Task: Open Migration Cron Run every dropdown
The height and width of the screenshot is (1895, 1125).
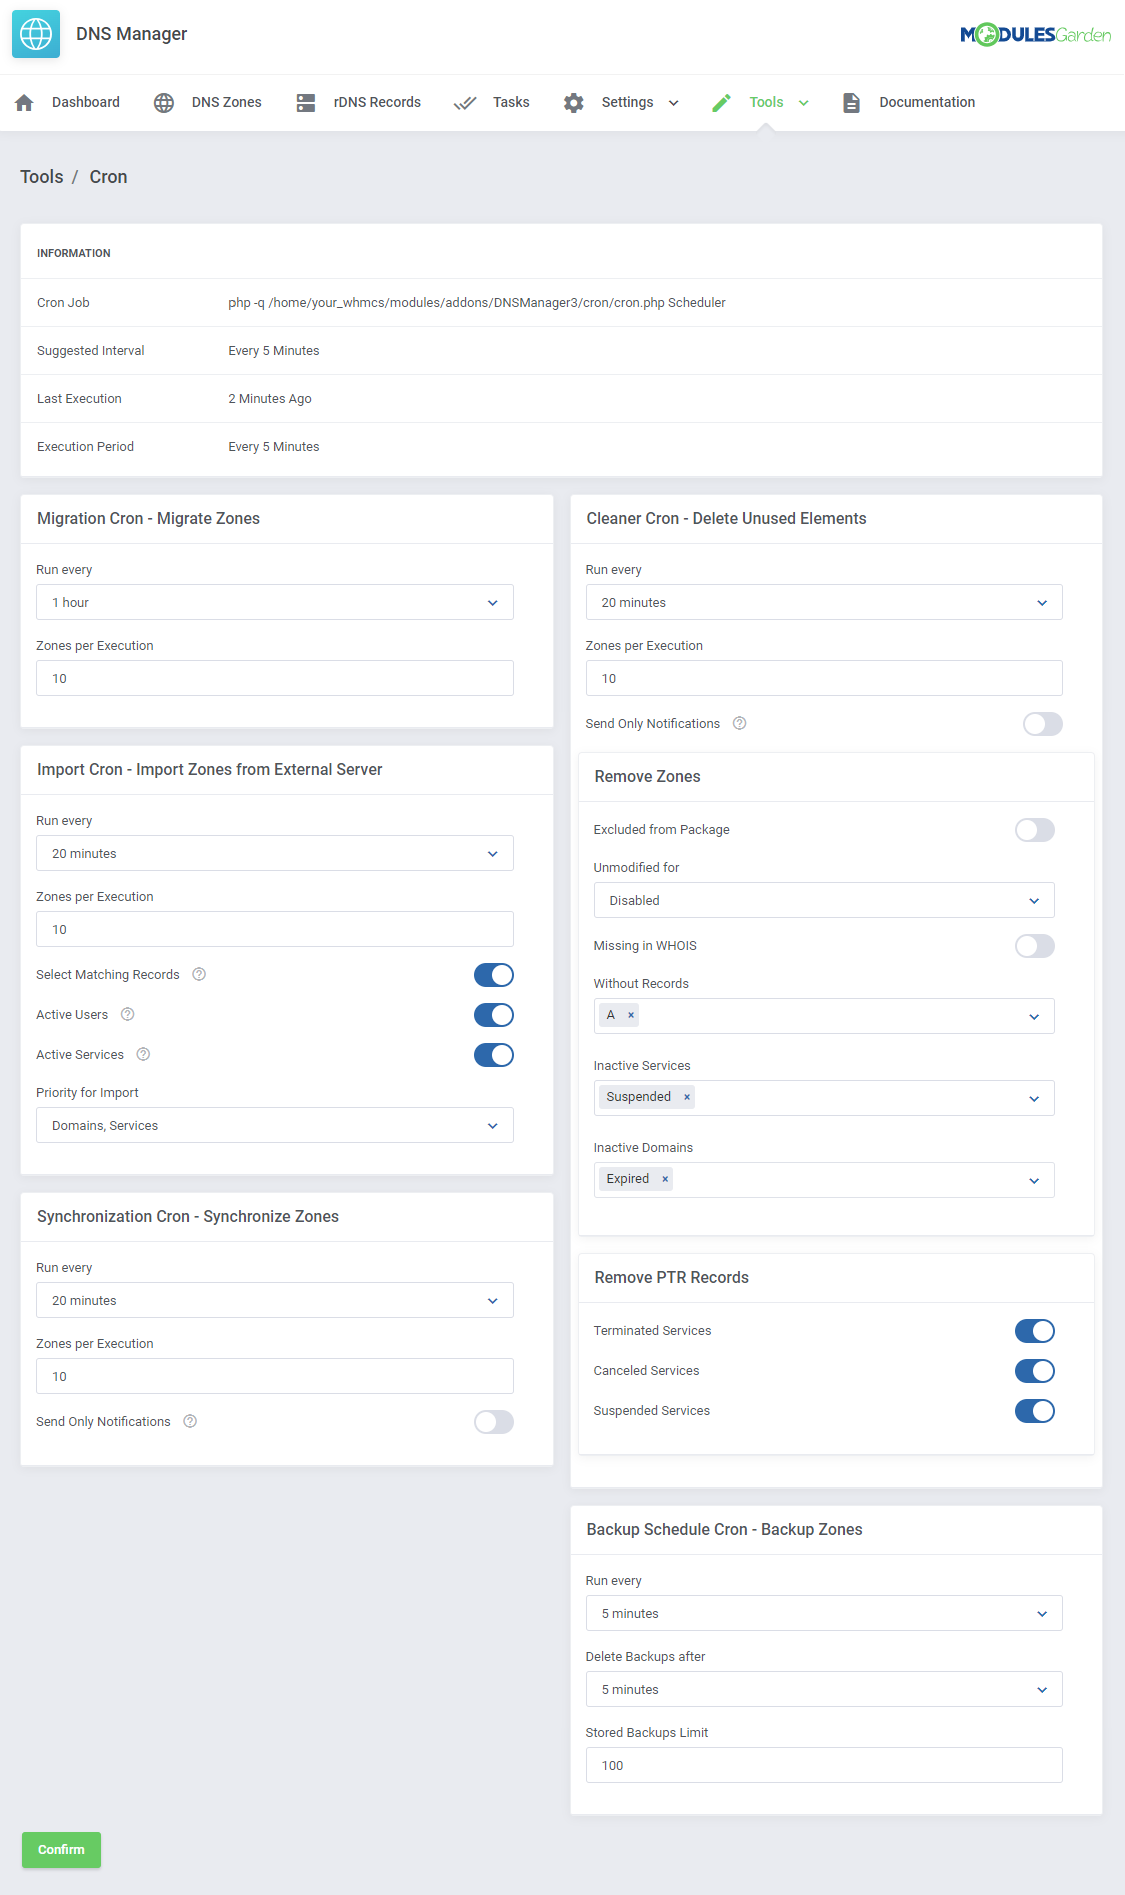Action: 275,602
